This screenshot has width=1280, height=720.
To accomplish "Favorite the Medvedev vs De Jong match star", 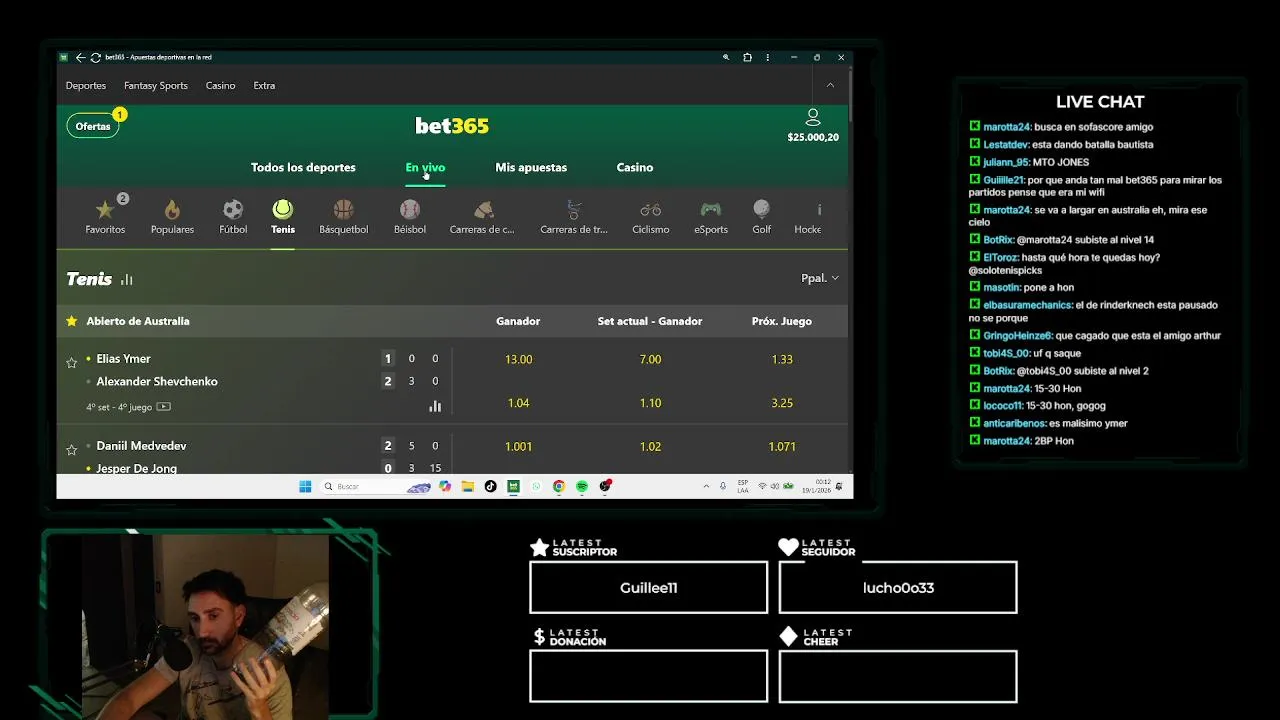I will click(71, 450).
